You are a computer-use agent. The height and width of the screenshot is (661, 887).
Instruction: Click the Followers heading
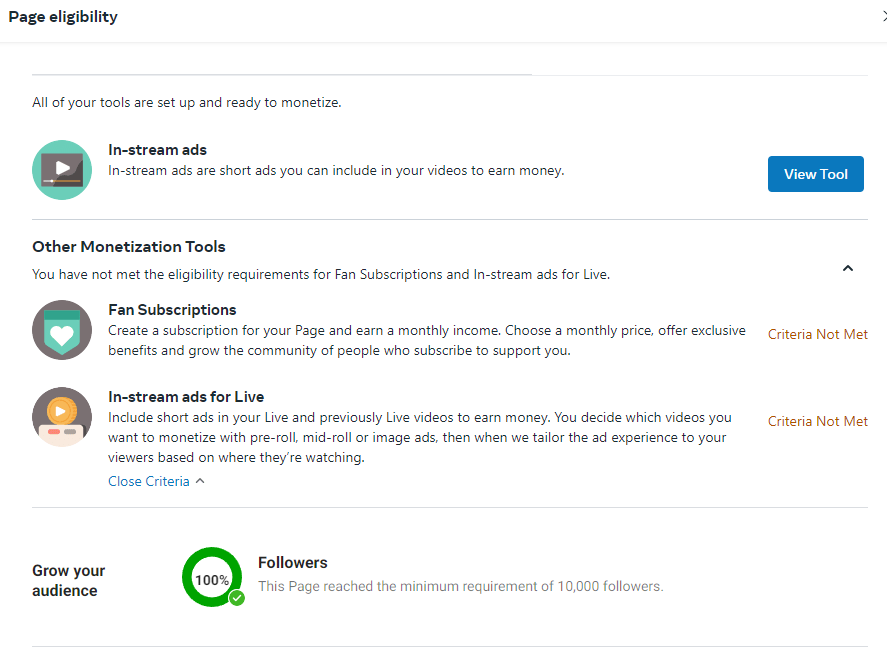pyautogui.click(x=292, y=563)
